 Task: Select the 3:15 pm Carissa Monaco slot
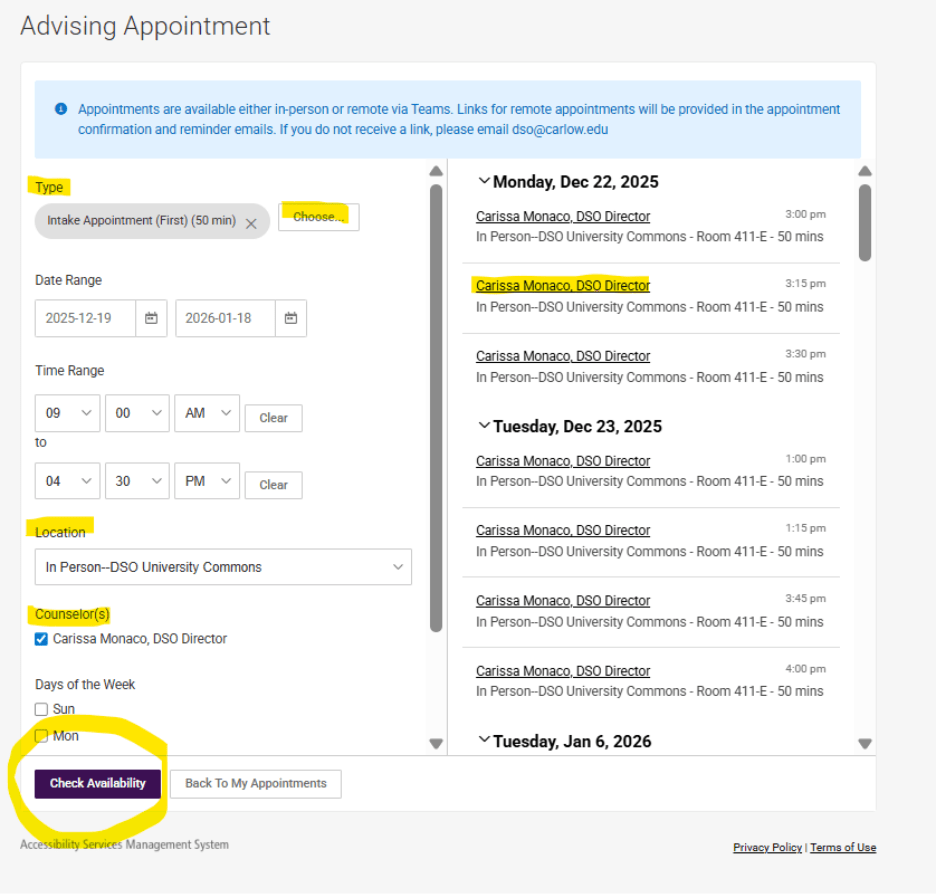[x=562, y=286]
